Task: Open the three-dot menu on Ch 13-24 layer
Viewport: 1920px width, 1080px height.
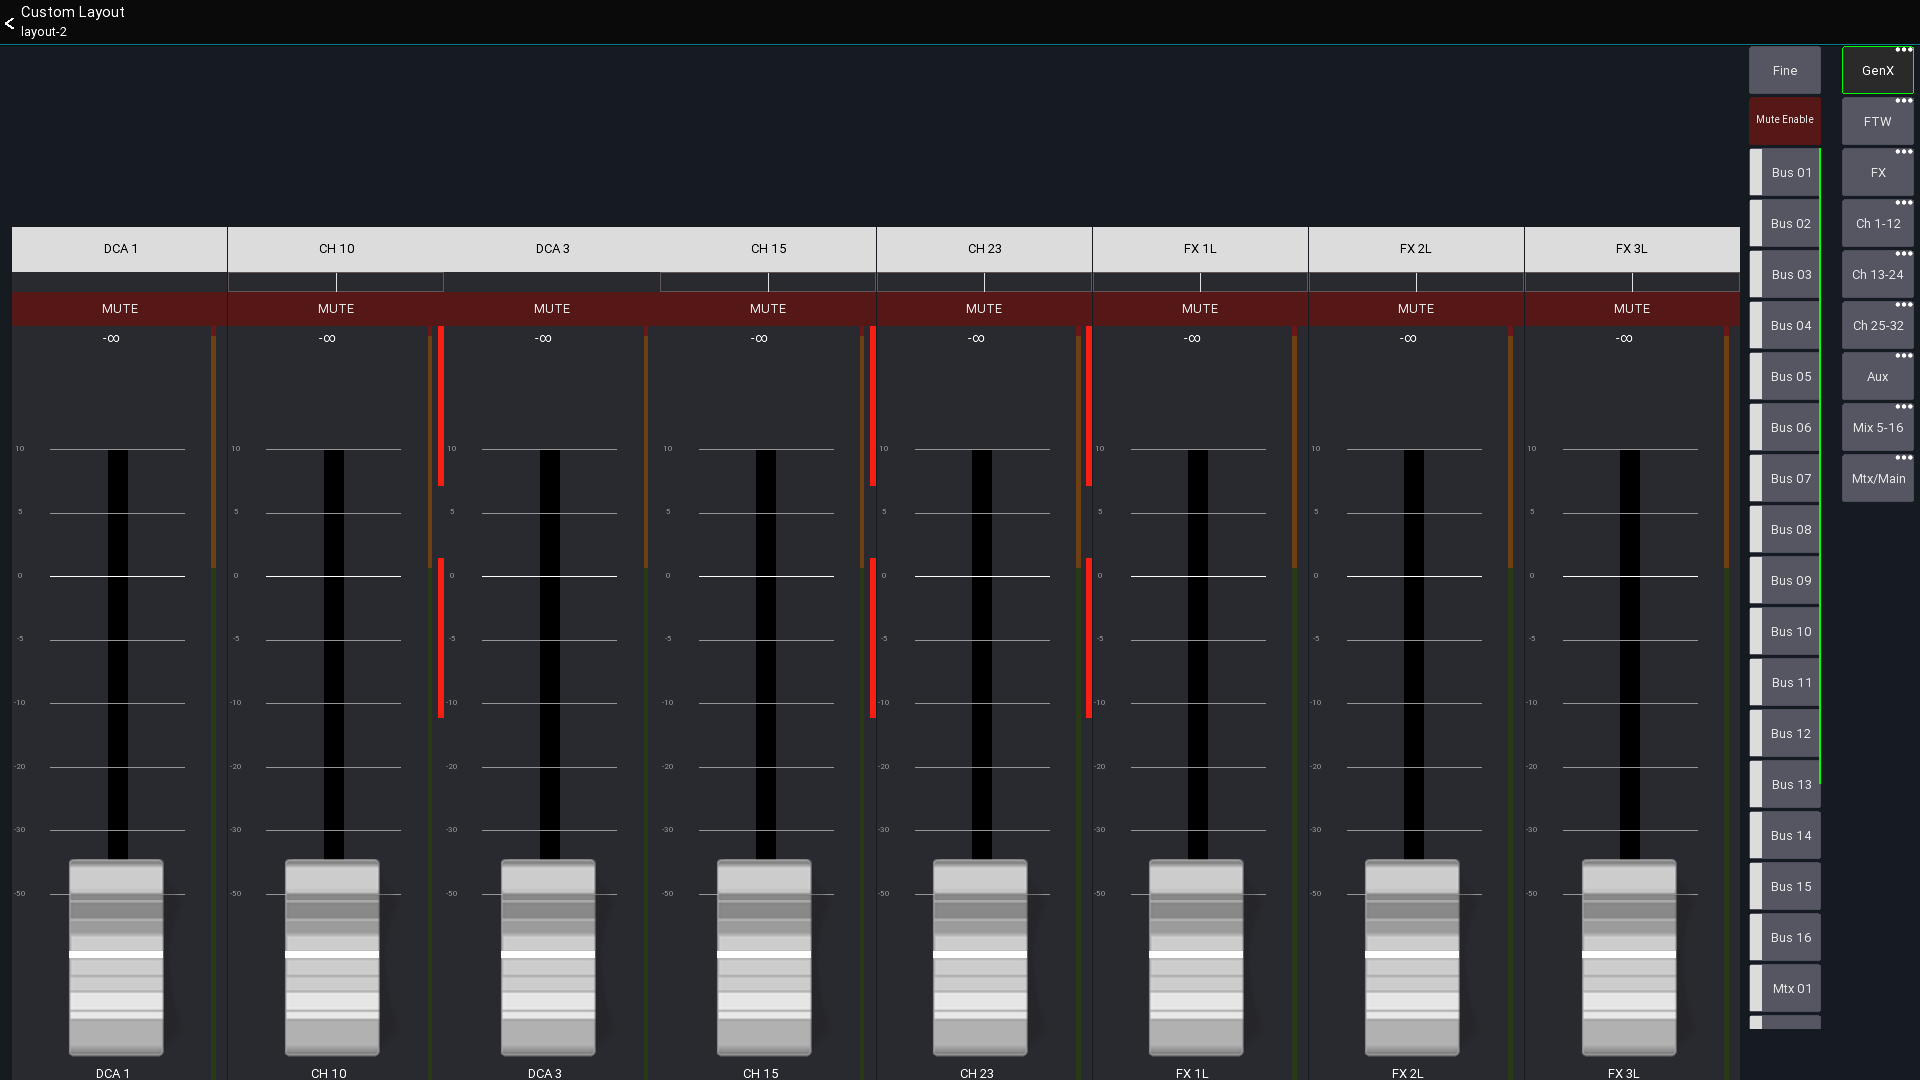Action: [x=1903, y=254]
